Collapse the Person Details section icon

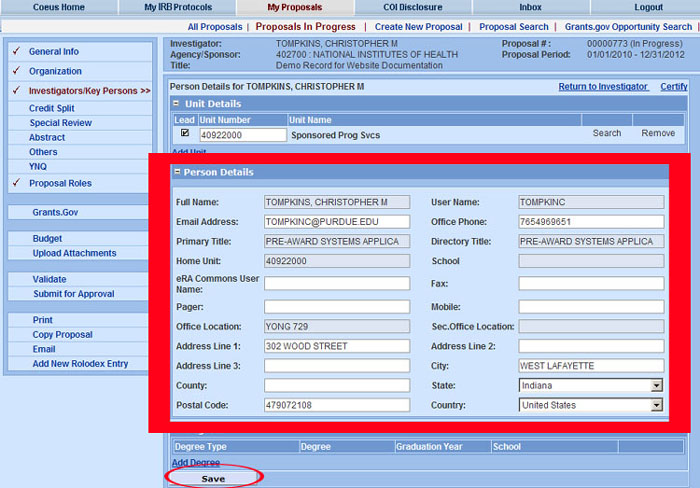(177, 173)
